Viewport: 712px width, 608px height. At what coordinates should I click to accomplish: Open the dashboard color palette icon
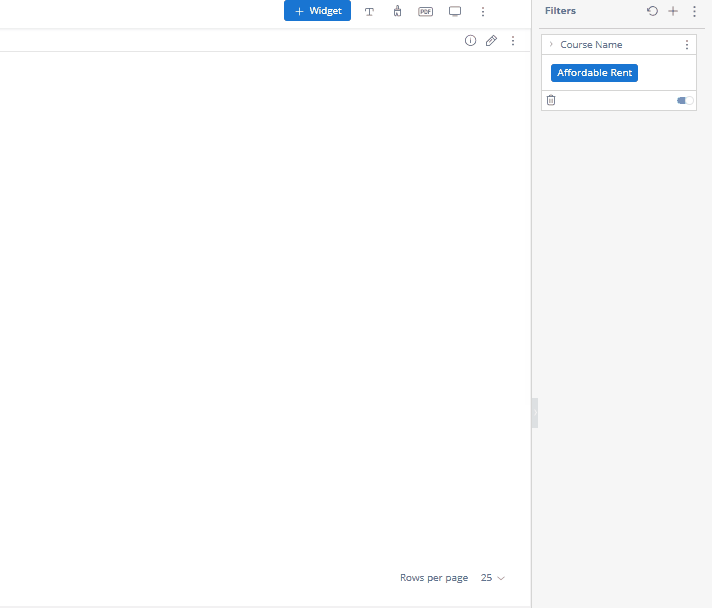click(397, 11)
